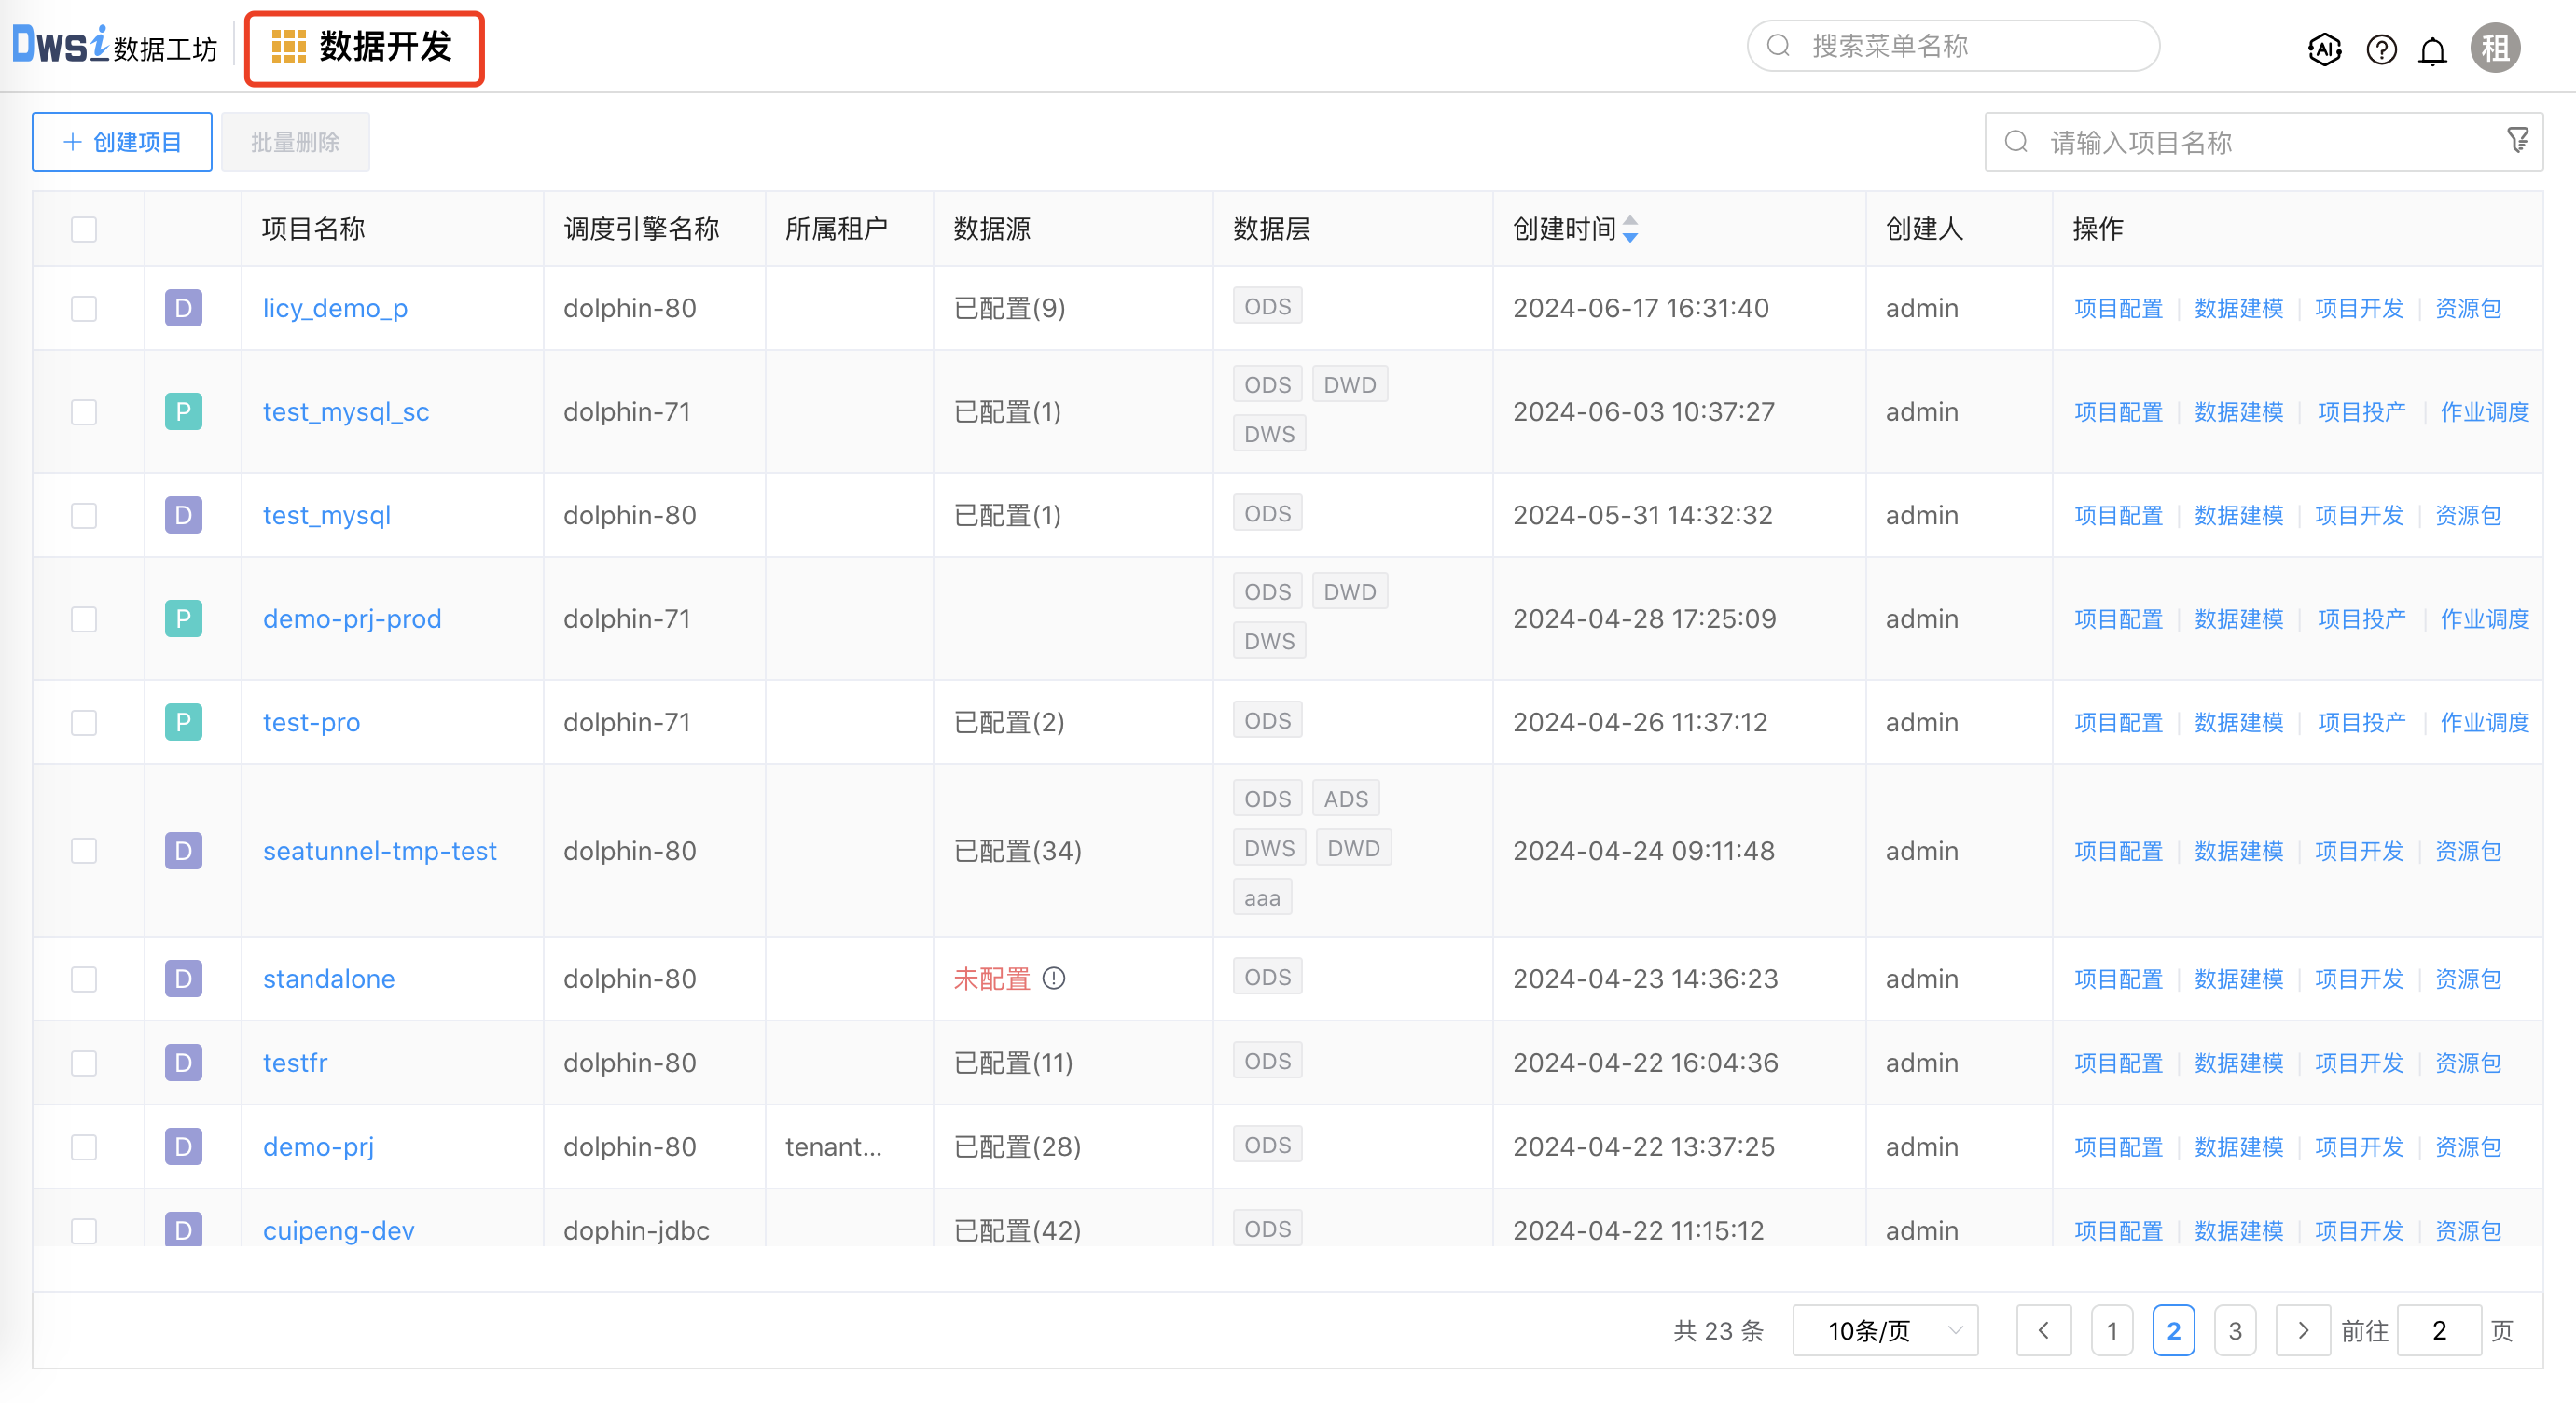Switch to page 1 in pagination

pos(2112,1330)
